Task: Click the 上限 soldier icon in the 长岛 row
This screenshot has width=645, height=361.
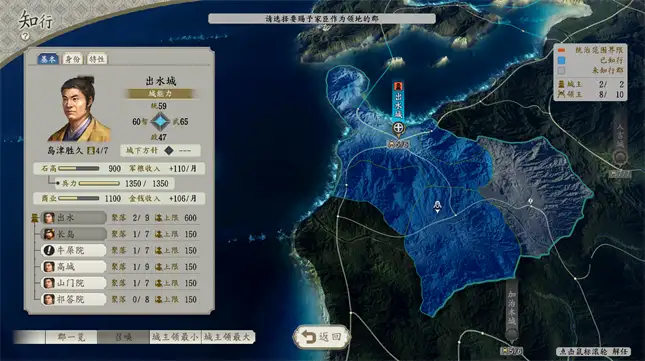Action: point(158,234)
